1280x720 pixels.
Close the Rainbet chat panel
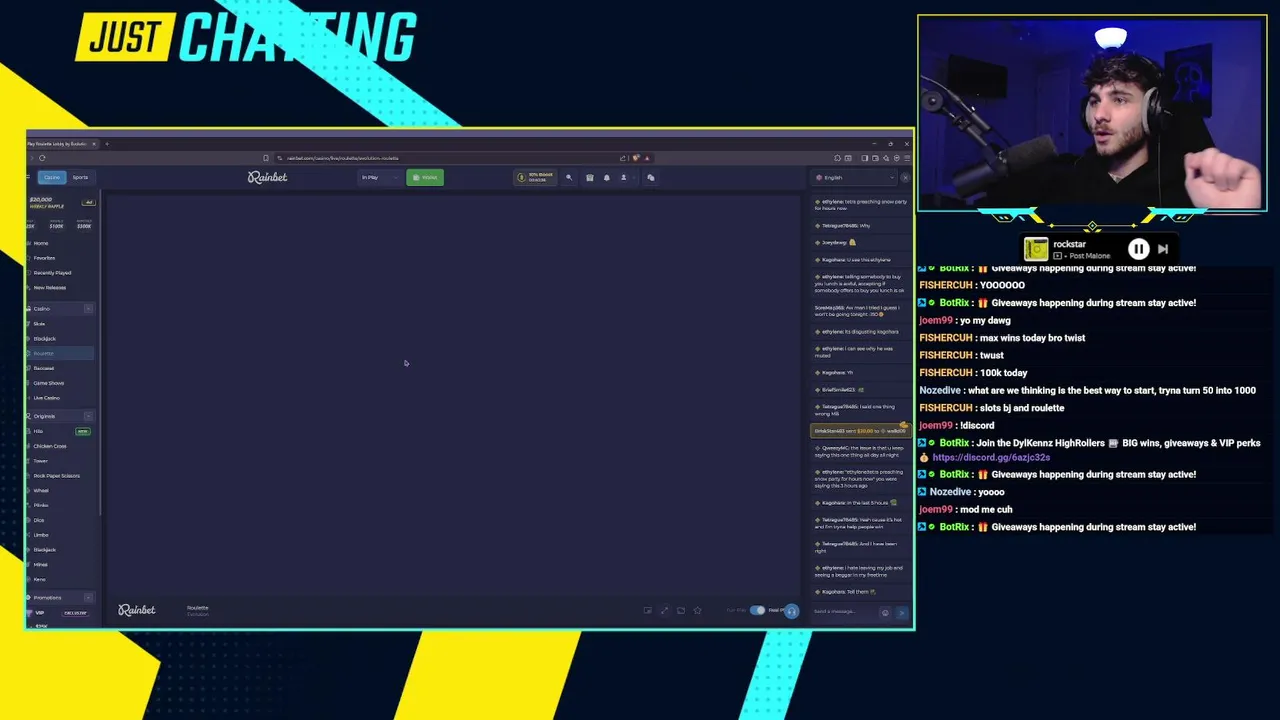click(905, 177)
